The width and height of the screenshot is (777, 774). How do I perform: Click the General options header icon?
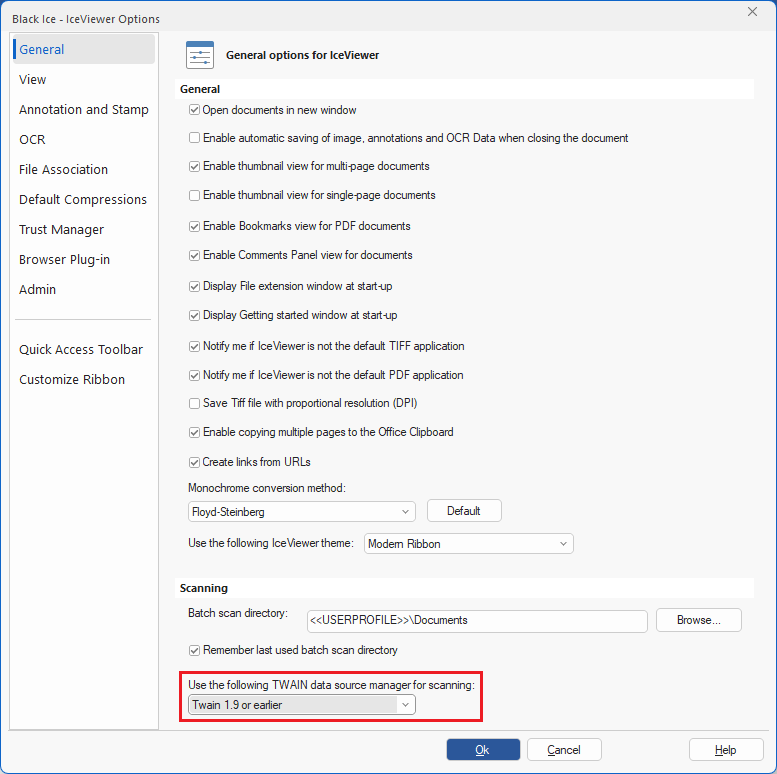pos(200,55)
